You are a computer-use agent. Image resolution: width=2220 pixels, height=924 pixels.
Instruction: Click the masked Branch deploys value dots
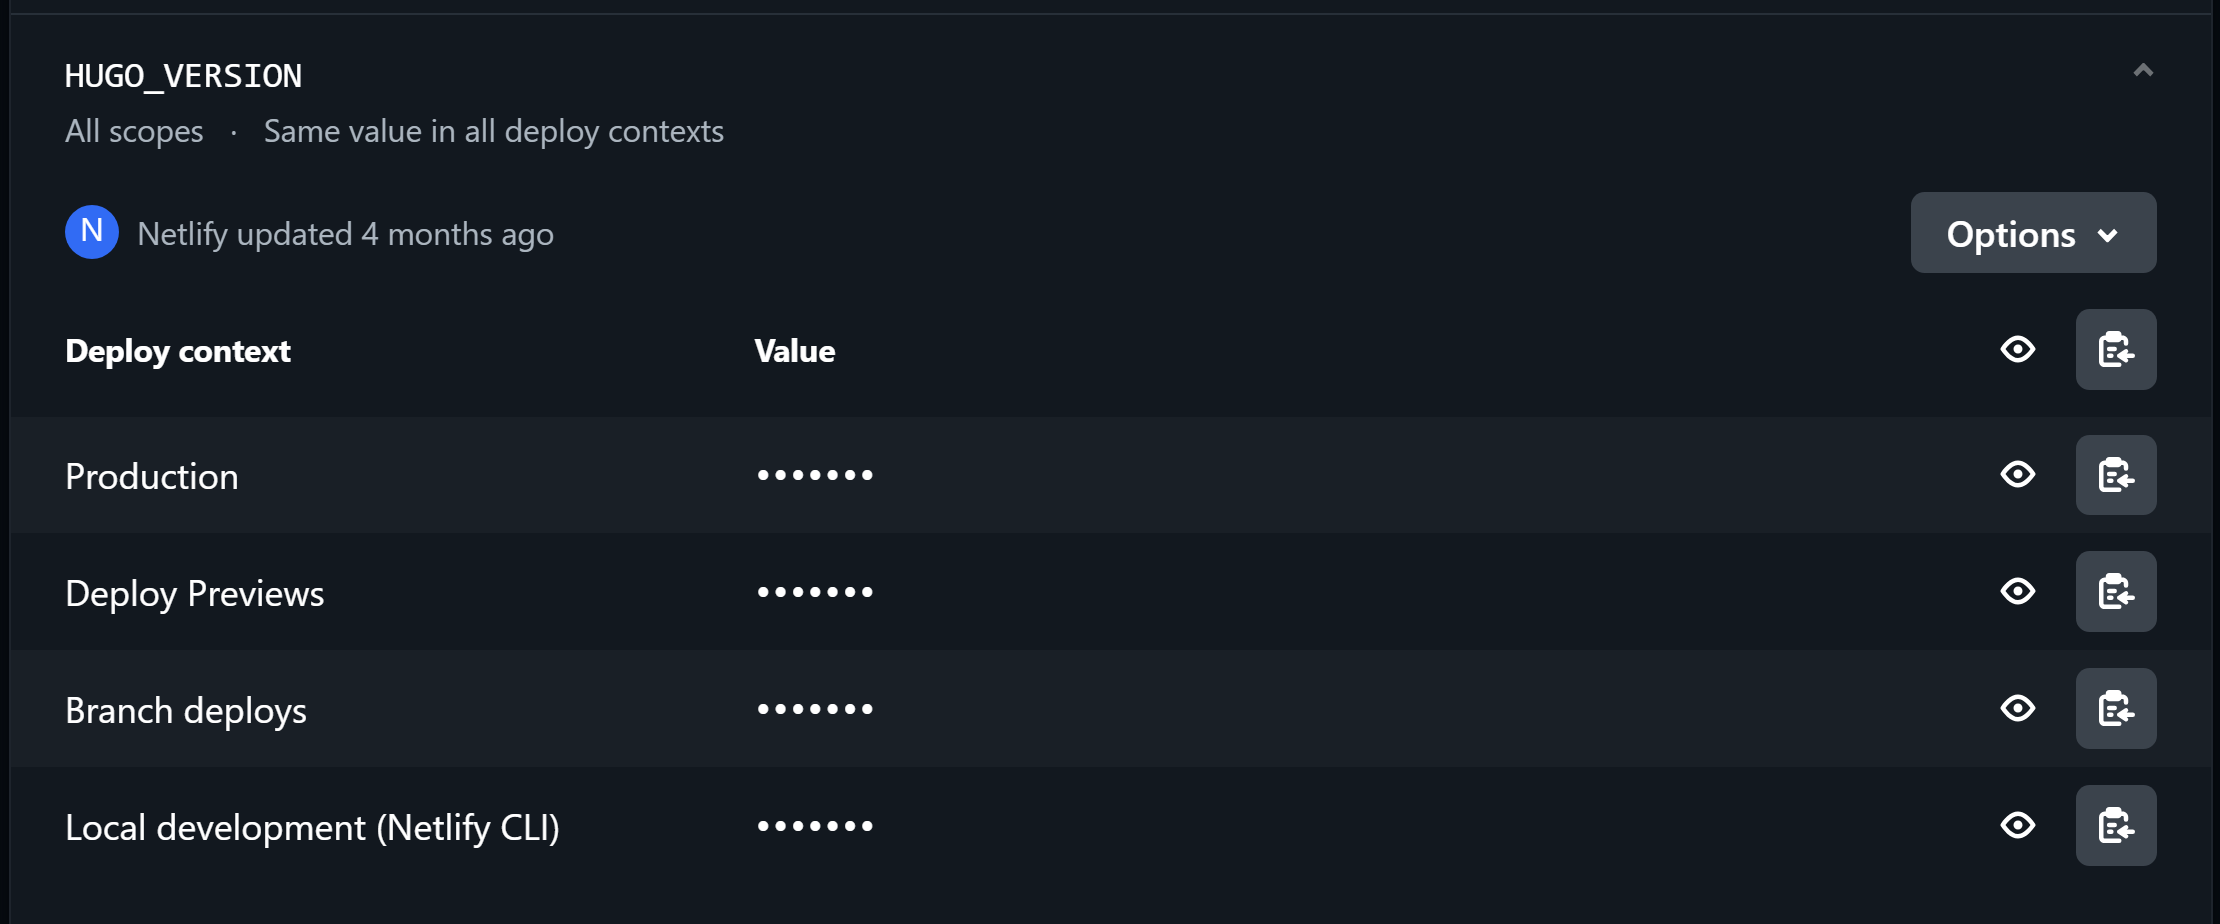815,709
